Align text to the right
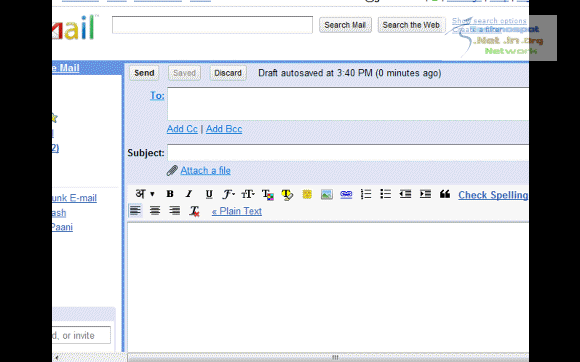This screenshot has width=580, height=362. 174,211
